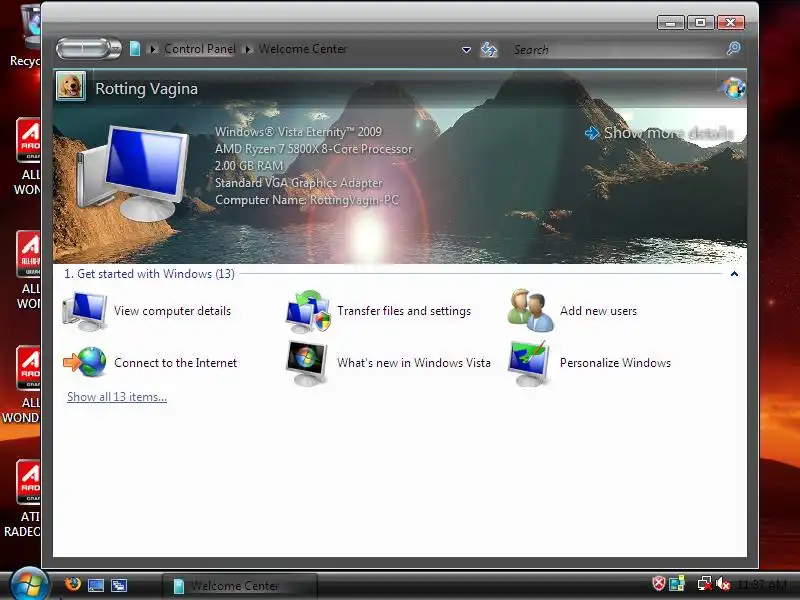
Task: Open the address bar history dropdown
Action: (x=466, y=49)
